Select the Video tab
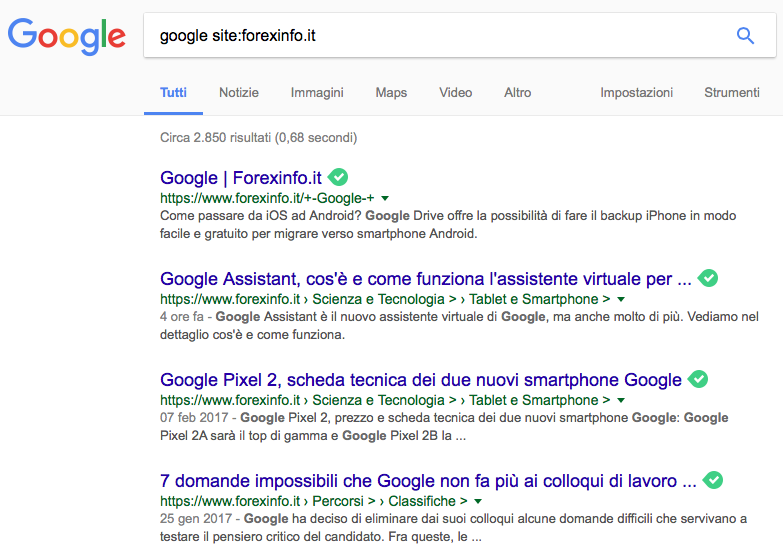 (455, 92)
